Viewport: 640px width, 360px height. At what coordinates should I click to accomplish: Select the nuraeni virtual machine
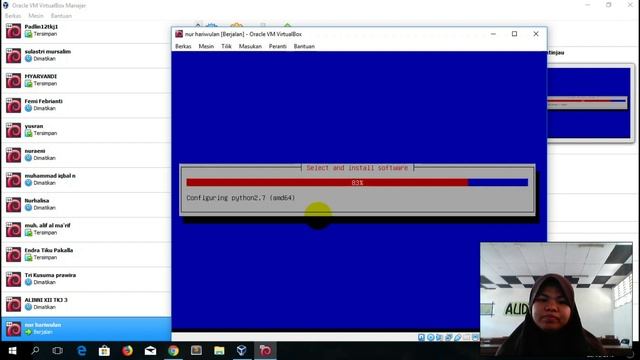click(x=86, y=155)
